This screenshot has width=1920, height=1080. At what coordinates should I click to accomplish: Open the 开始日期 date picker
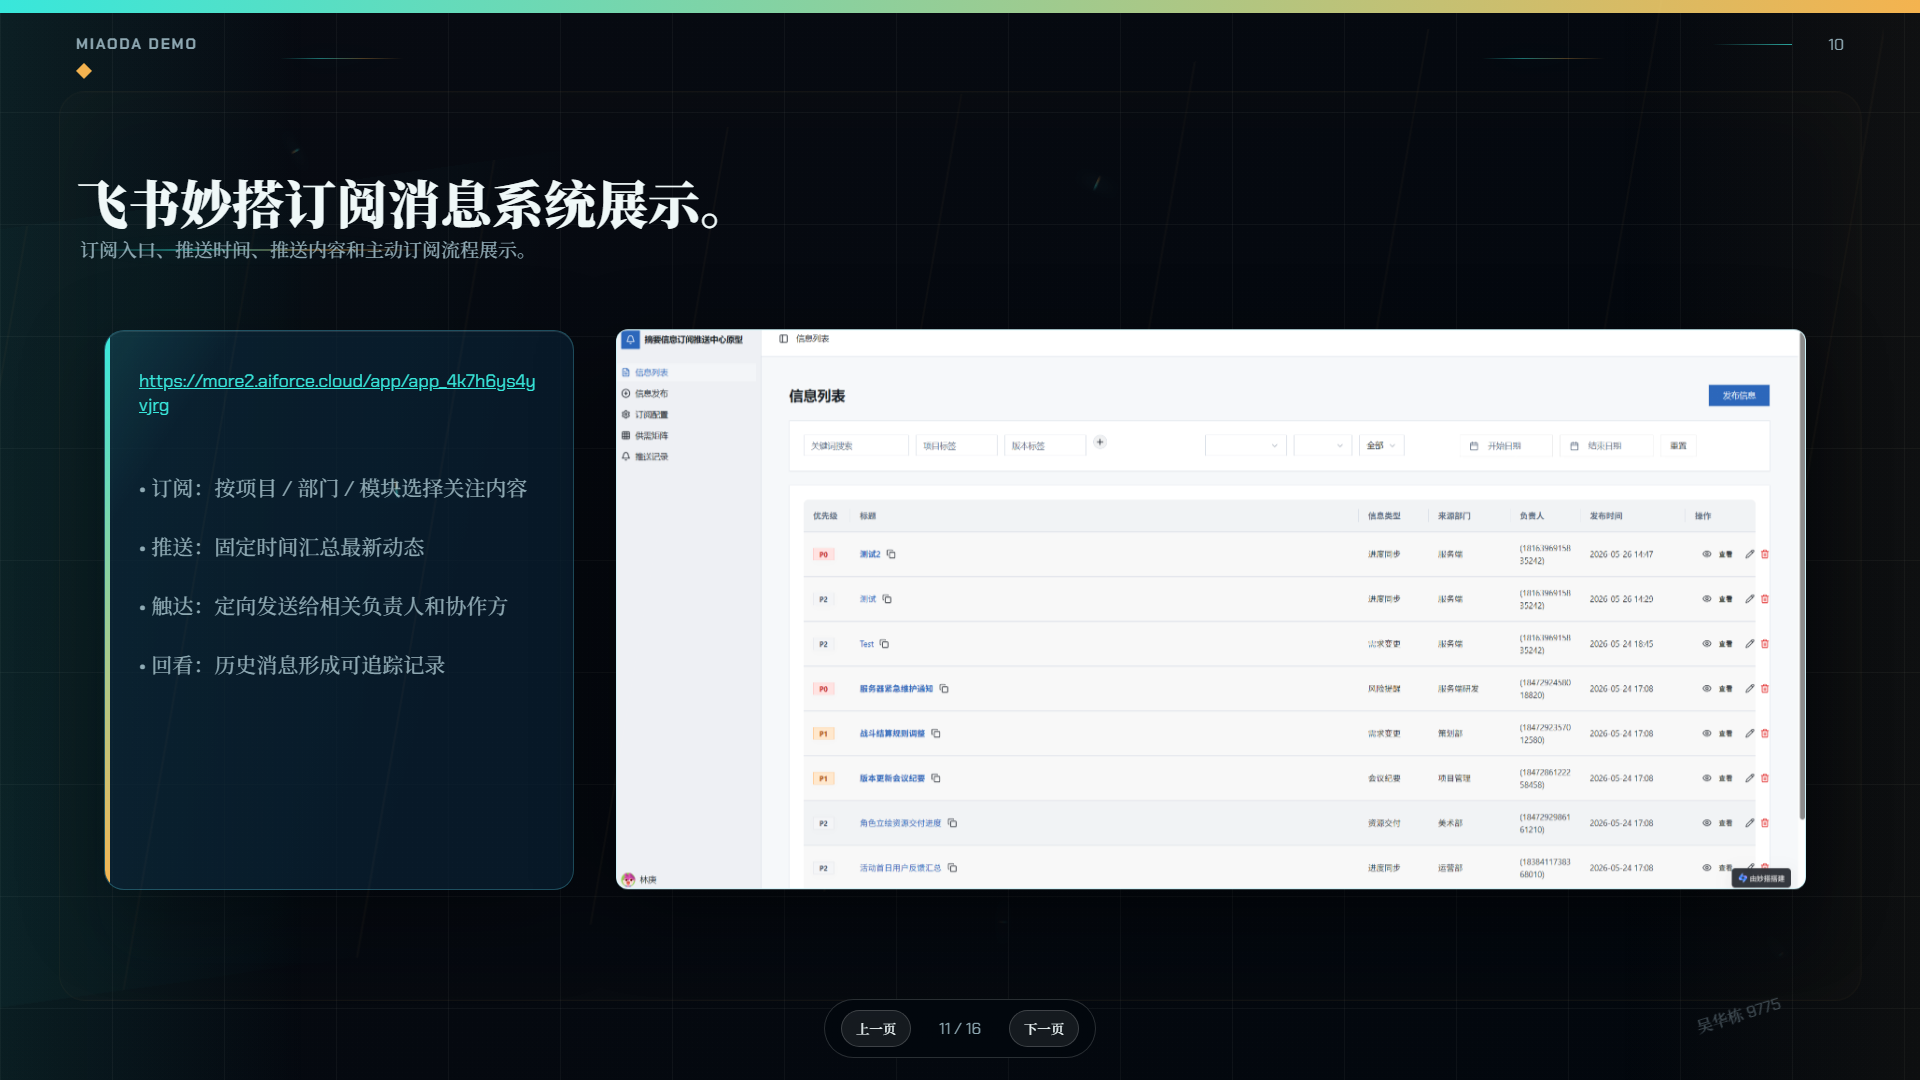click(1507, 446)
